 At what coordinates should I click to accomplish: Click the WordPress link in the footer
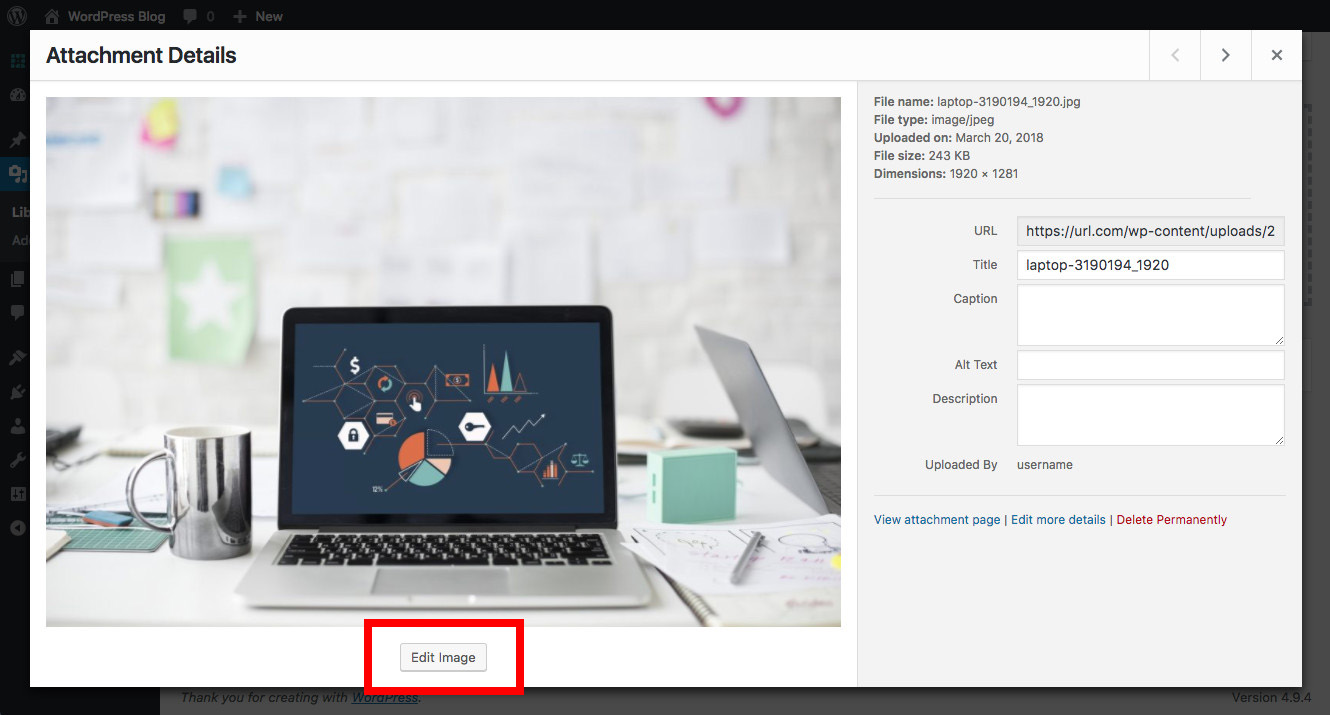point(385,698)
